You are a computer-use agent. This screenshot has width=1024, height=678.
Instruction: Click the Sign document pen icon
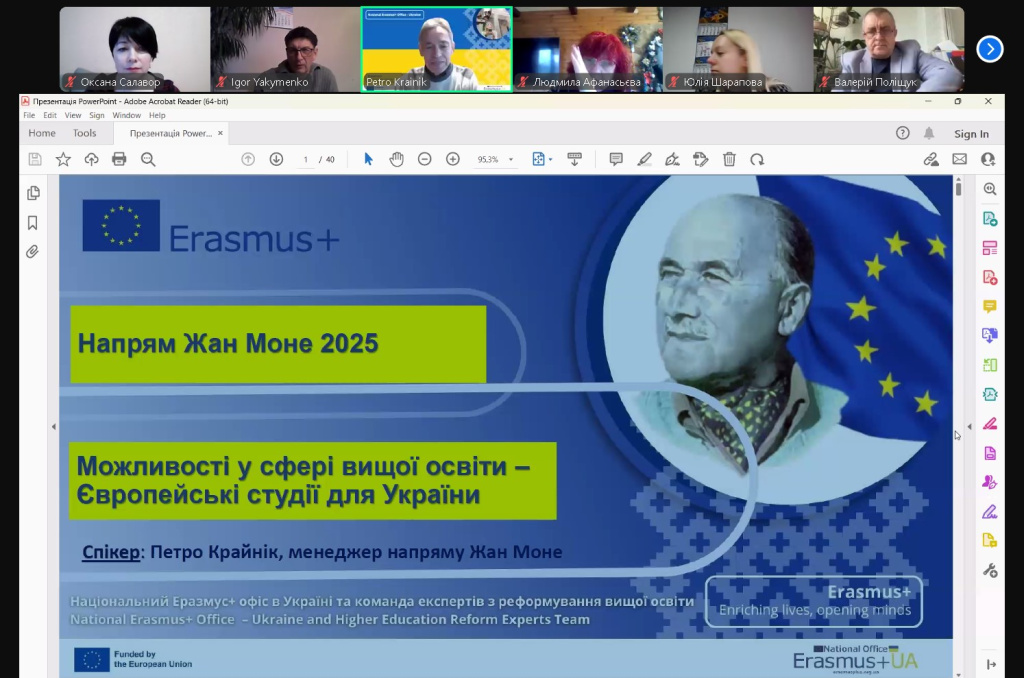coord(673,159)
